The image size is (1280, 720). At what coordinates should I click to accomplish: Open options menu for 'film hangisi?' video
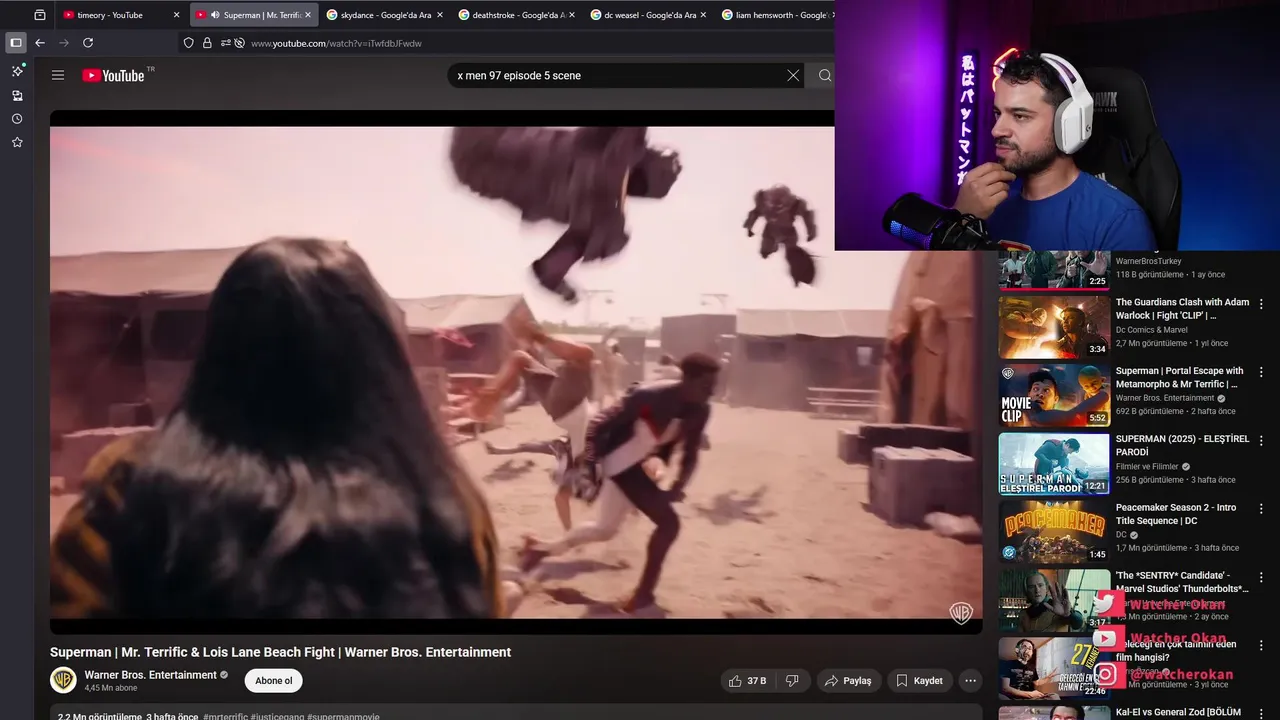tap(1261, 646)
